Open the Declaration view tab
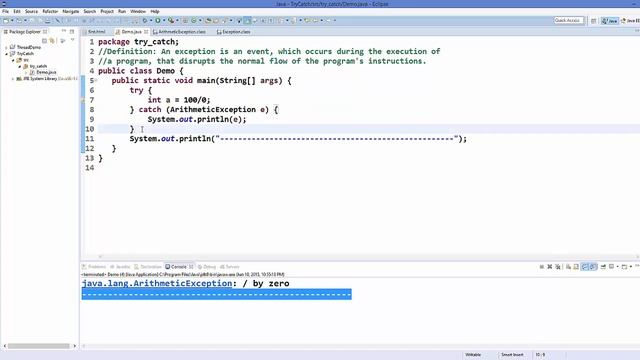 [x=147, y=267]
